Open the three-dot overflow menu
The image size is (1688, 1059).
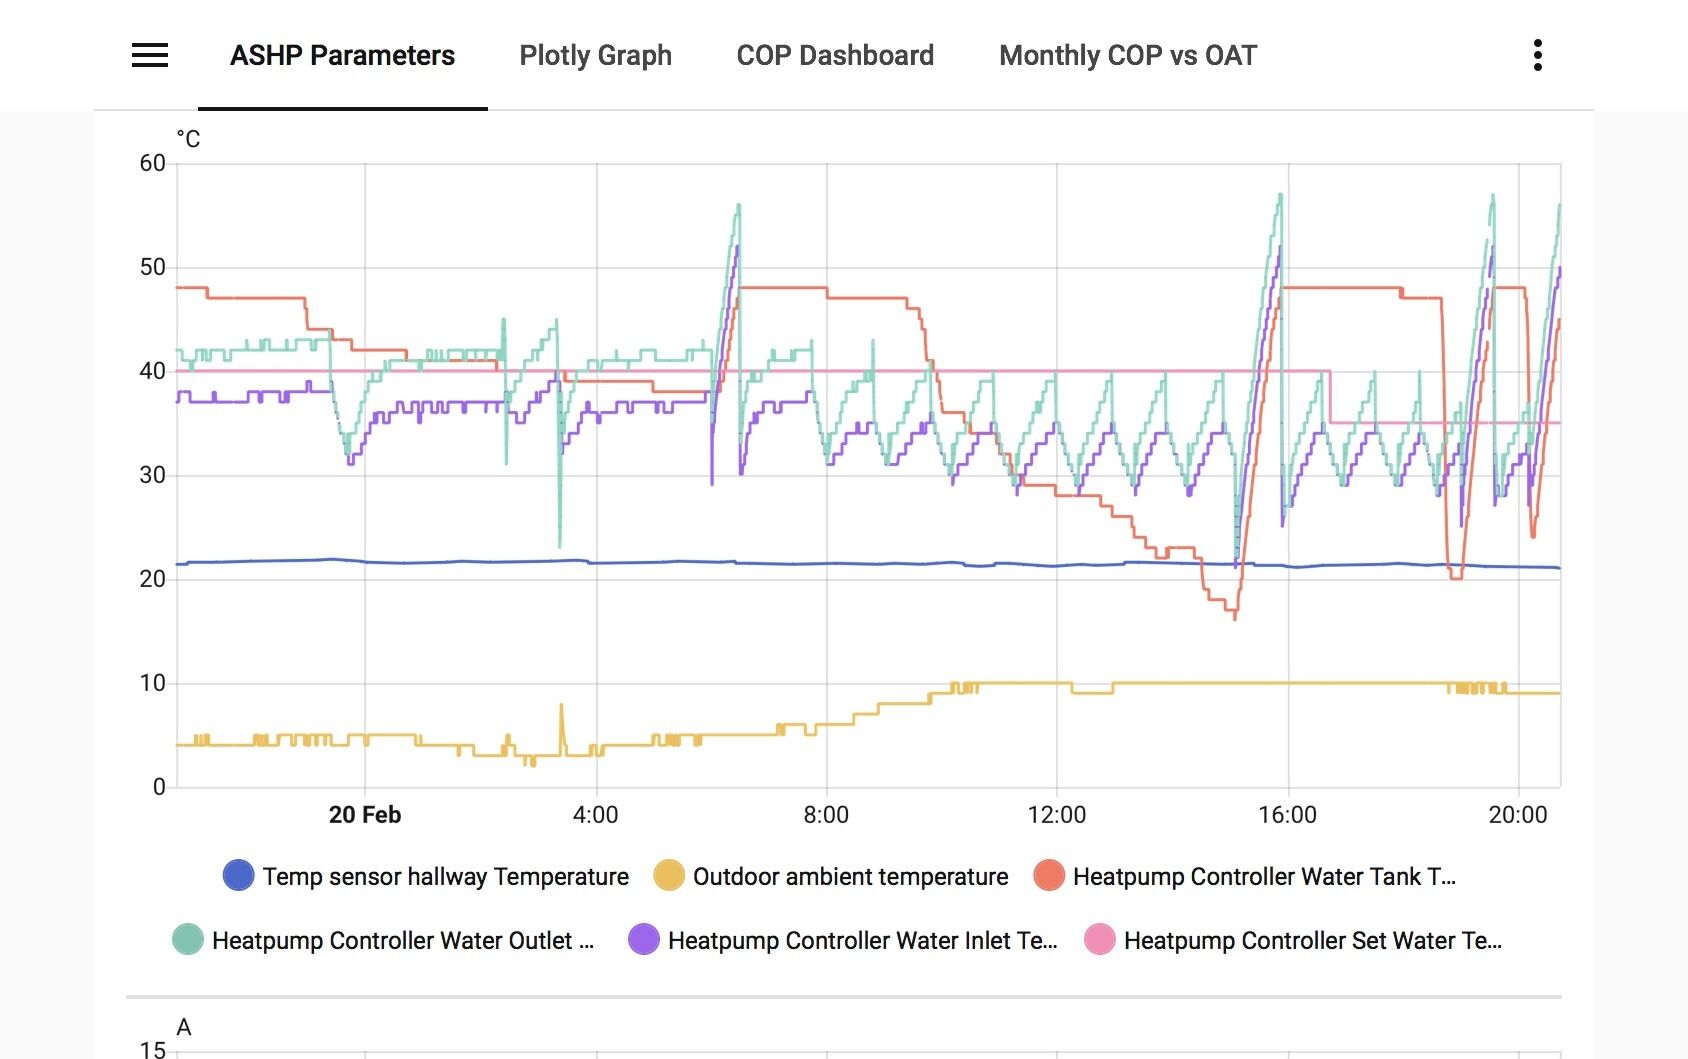(1537, 55)
